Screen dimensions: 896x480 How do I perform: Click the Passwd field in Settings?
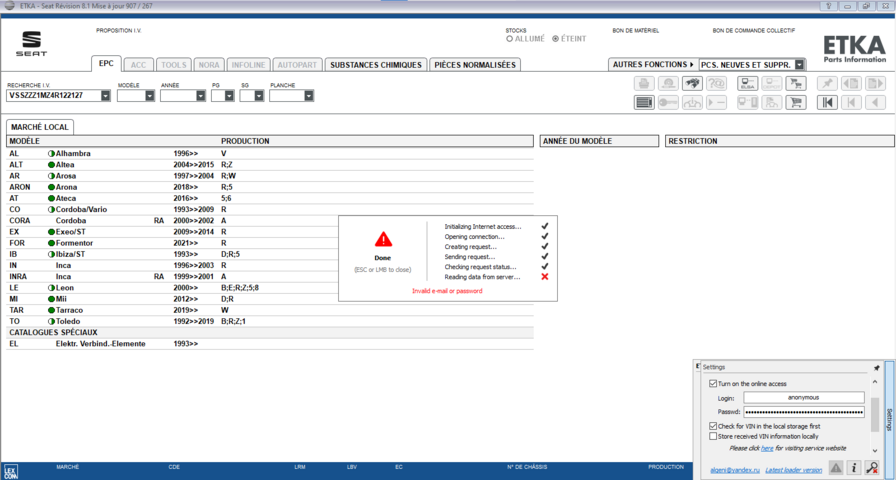point(803,412)
